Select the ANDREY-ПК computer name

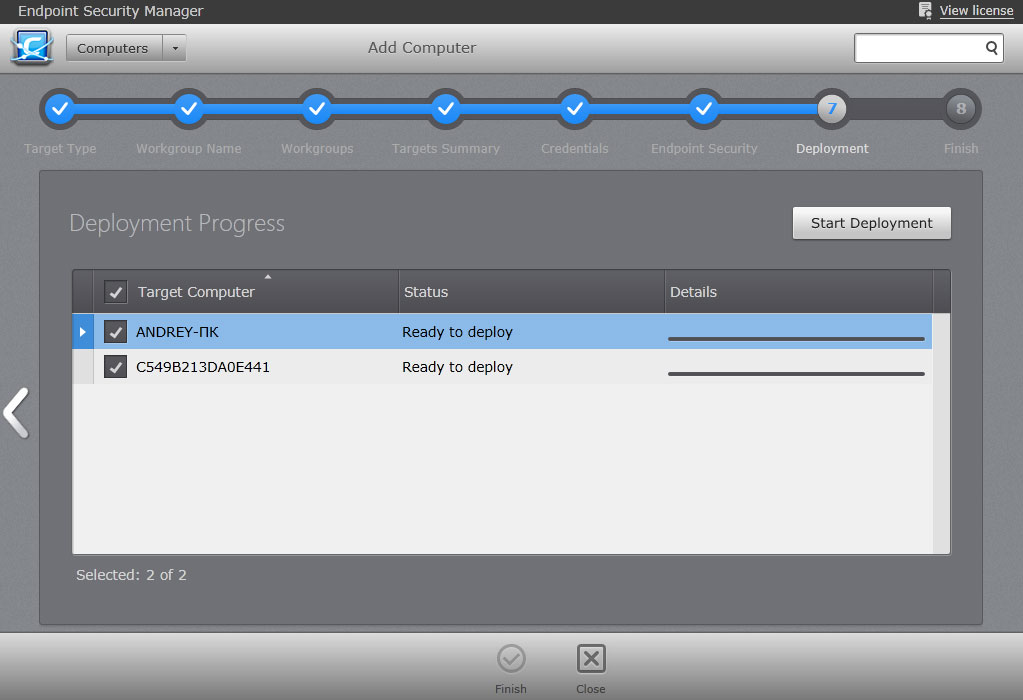[177, 332]
